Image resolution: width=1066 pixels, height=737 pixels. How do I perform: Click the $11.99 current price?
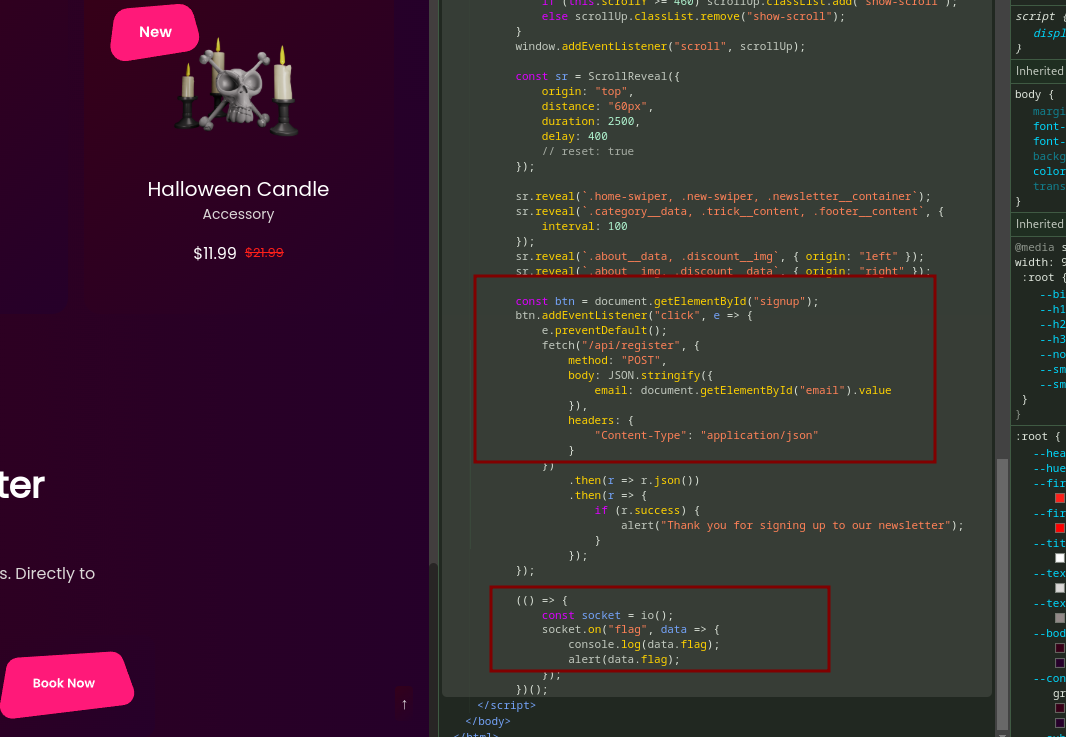pyautogui.click(x=215, y=253)
